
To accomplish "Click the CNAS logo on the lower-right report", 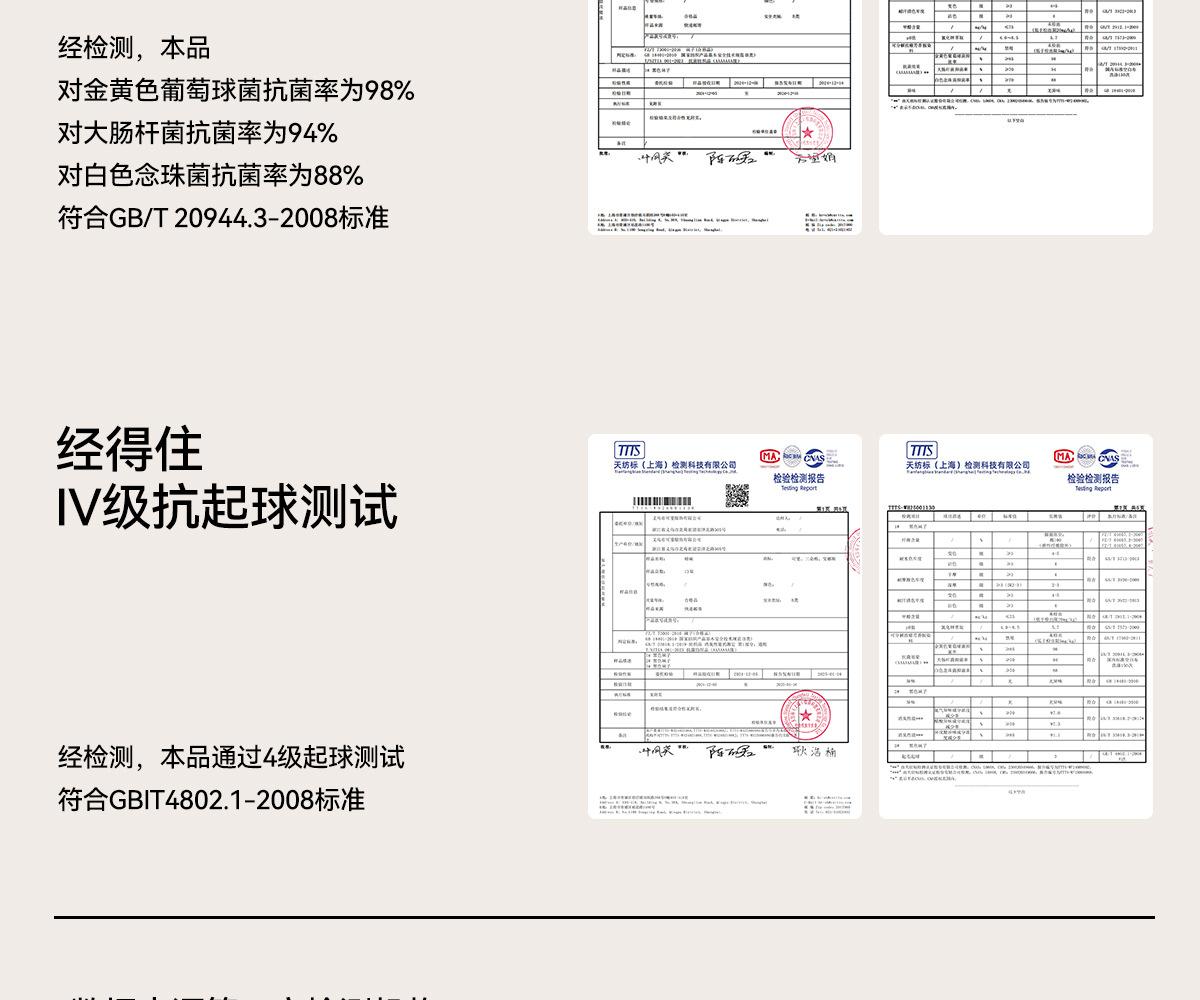I will 1108,458.
